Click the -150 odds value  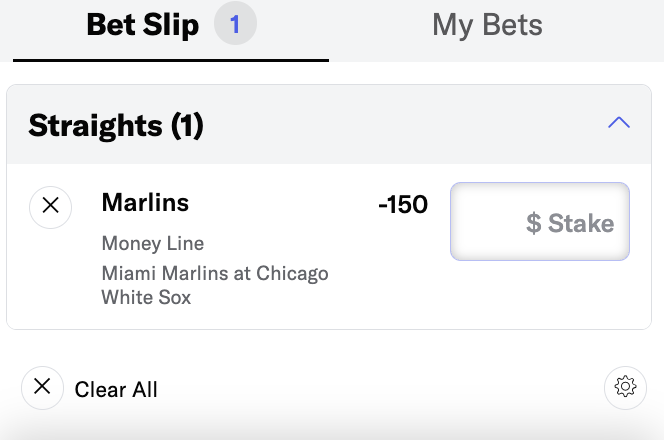coord(403,205)
